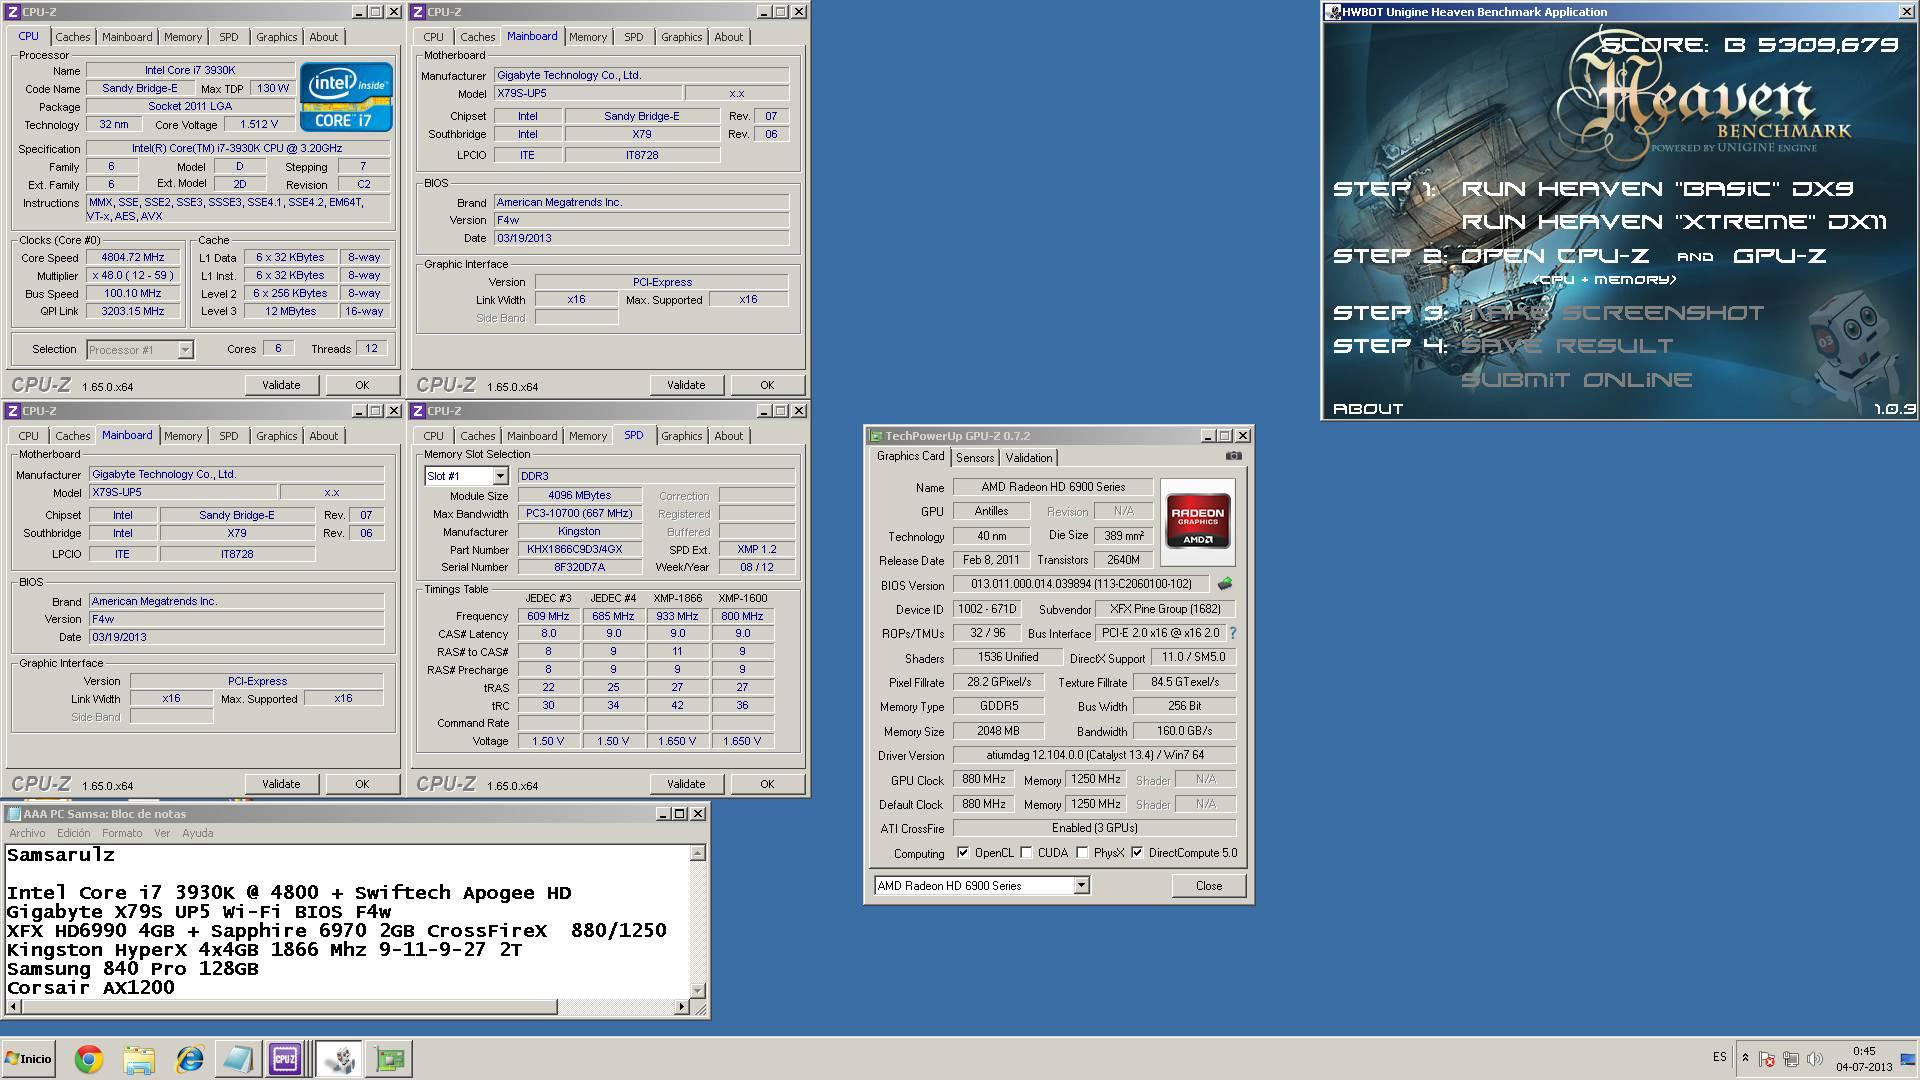Click Validate in the top-left CPU-Z window
1920x1080 pixels.
[281, 385]
